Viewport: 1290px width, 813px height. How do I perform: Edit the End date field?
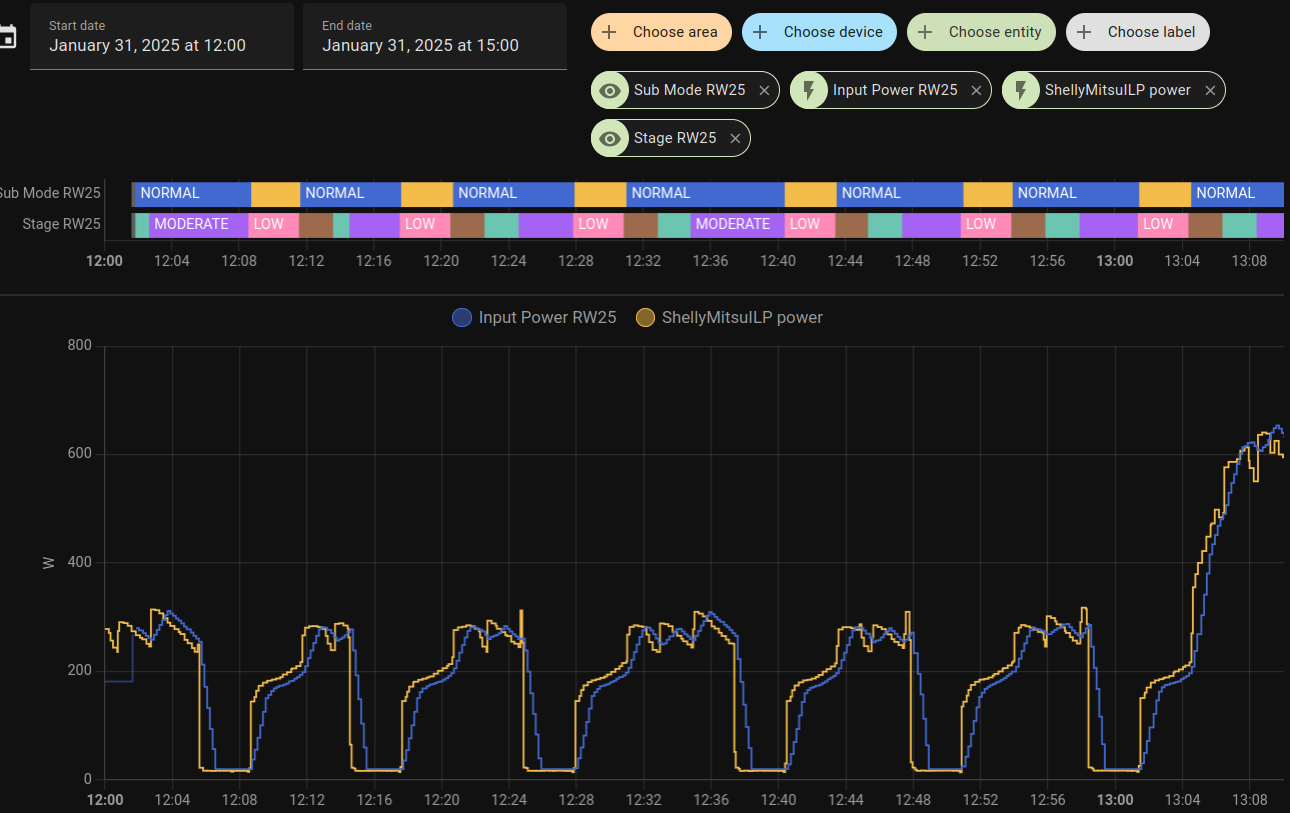click(x=434, y=37)
